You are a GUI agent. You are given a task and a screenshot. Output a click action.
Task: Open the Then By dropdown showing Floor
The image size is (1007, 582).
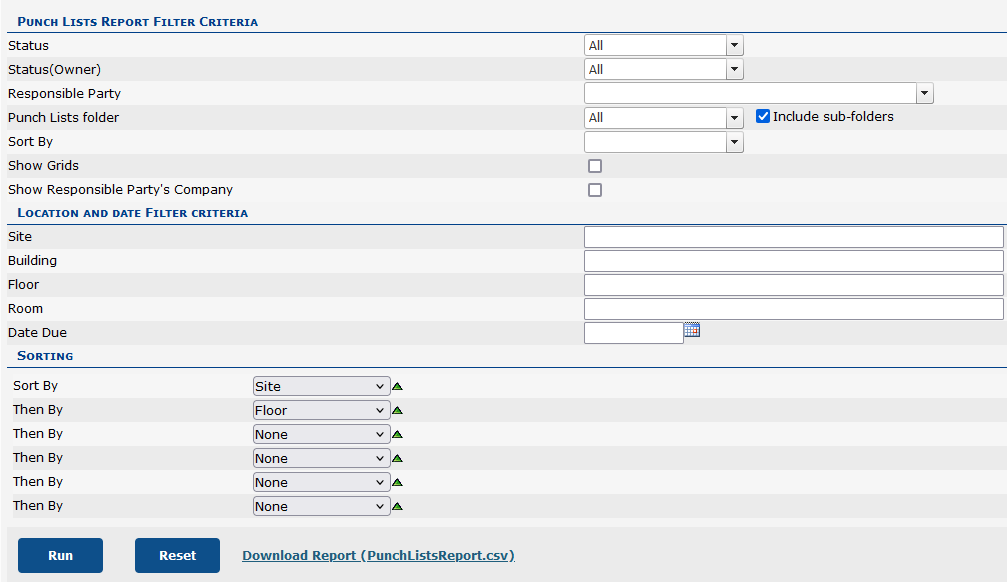point(322,410)
